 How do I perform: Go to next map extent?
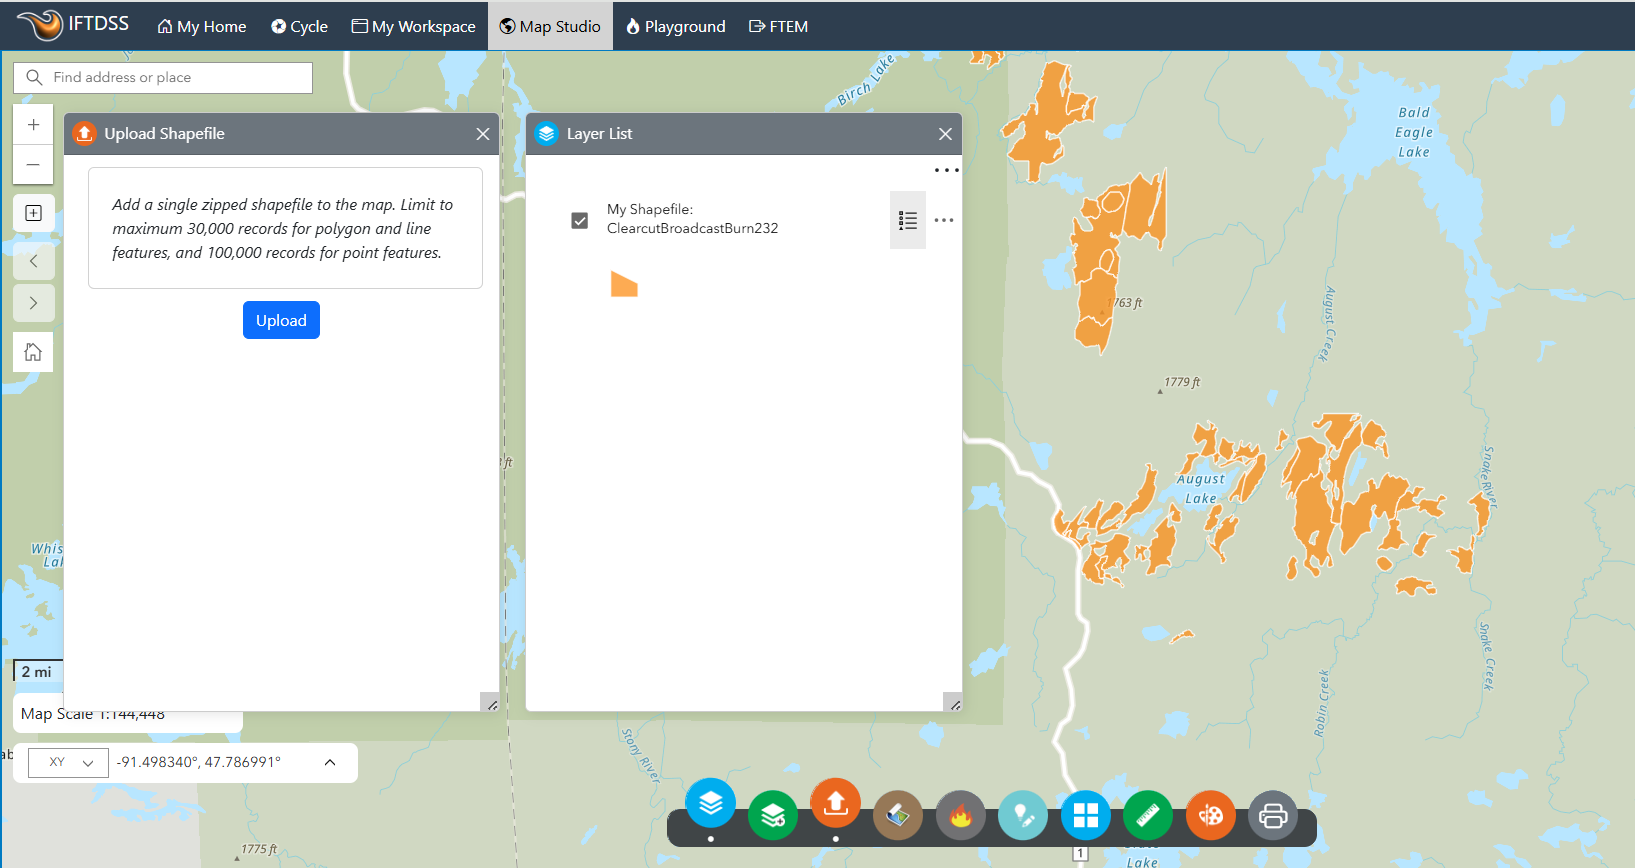tap(33, 303)
